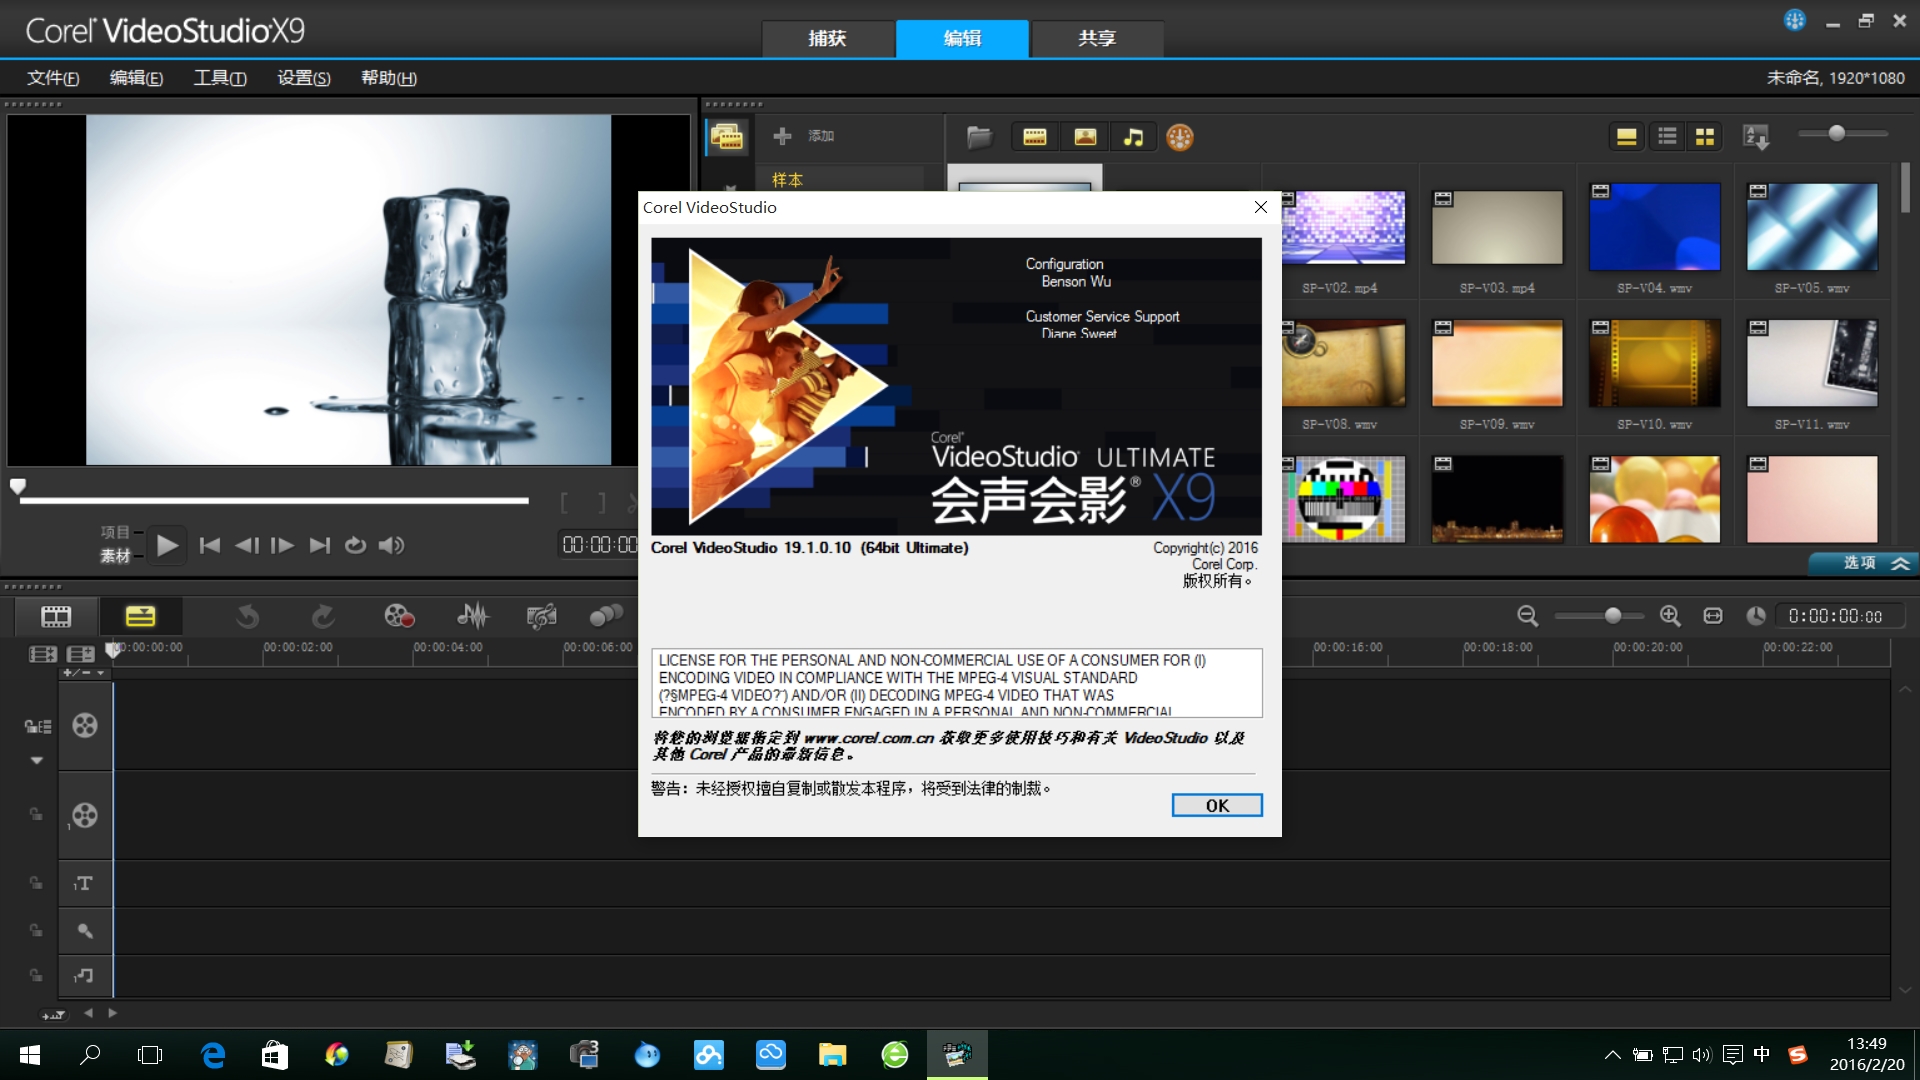Toggle Repeat playback loop button
The width and height of the screenshot is (1920, 1080).
[355, 545]
